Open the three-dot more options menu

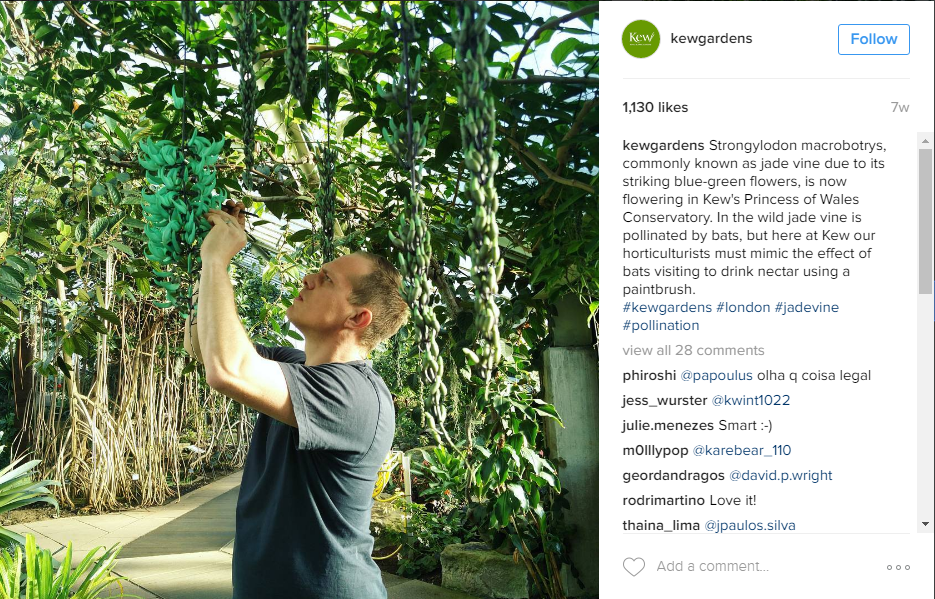[x=898, y=567]
